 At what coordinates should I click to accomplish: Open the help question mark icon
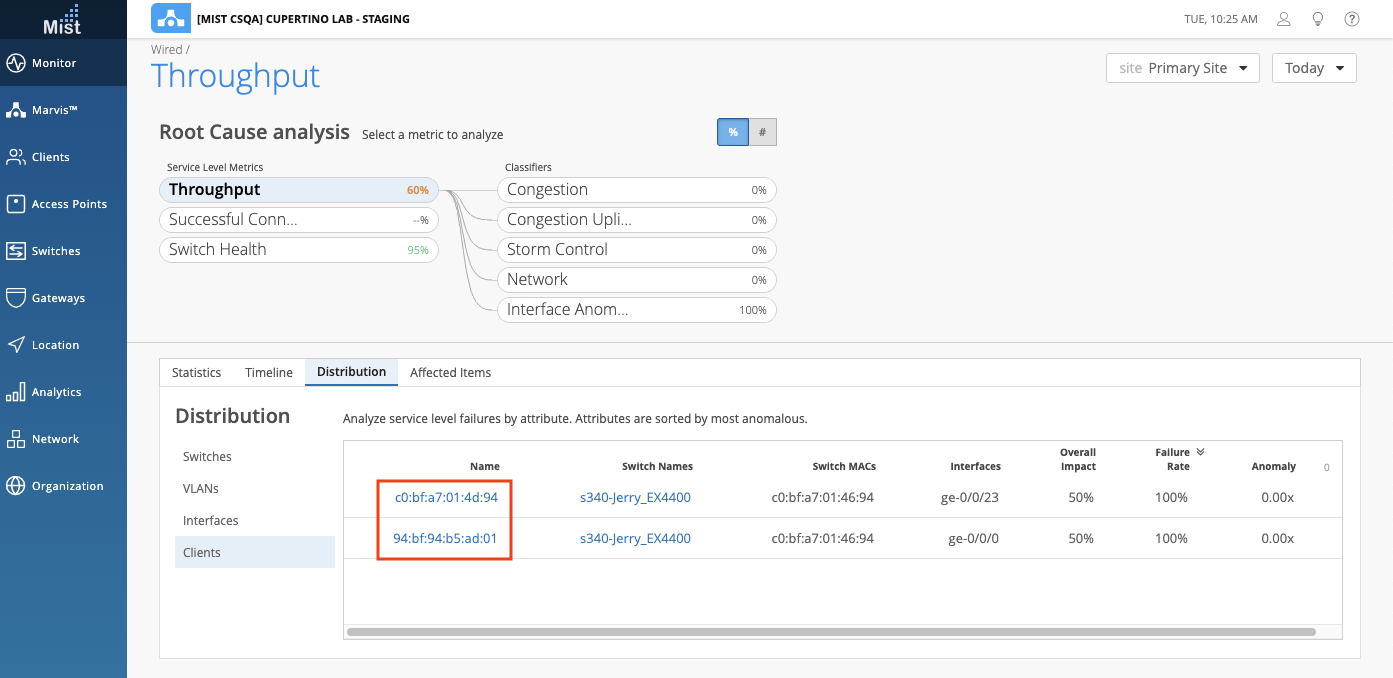pyautogui.click(x=1352, y=19)
